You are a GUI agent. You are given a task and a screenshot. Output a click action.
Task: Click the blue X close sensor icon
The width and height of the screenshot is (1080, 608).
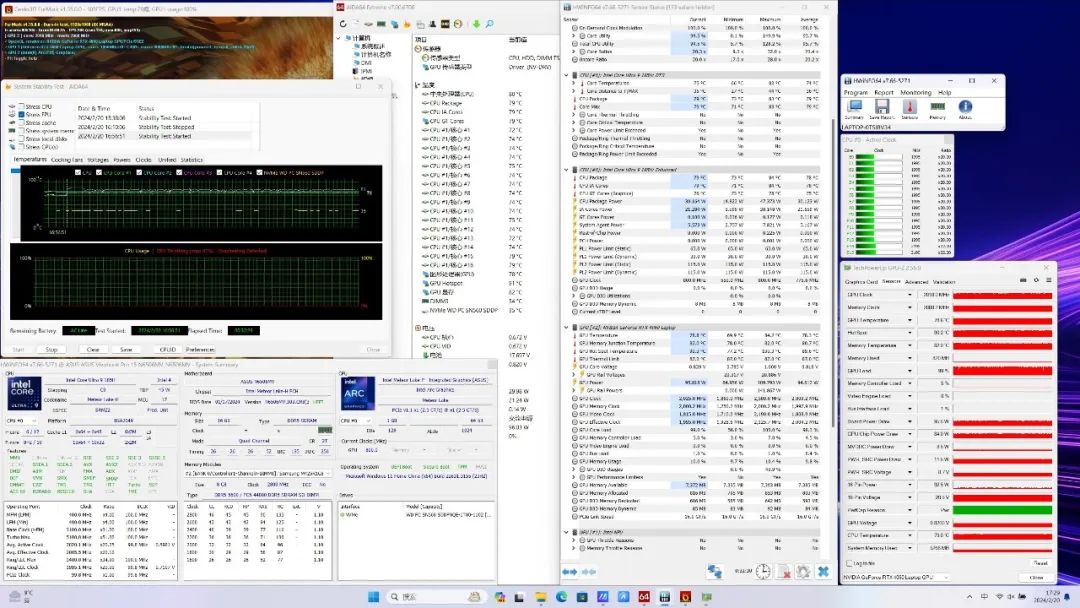click(822, 571)
